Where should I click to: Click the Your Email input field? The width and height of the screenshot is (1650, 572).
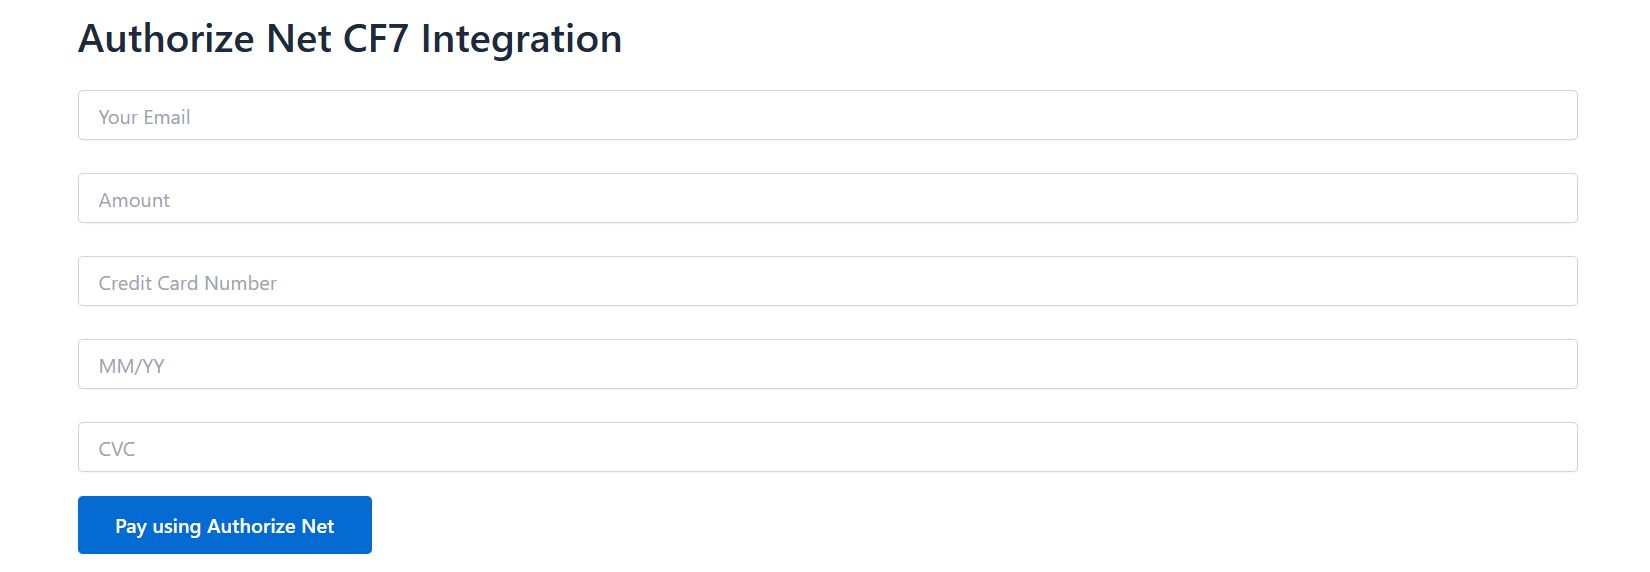click(828, 115)
